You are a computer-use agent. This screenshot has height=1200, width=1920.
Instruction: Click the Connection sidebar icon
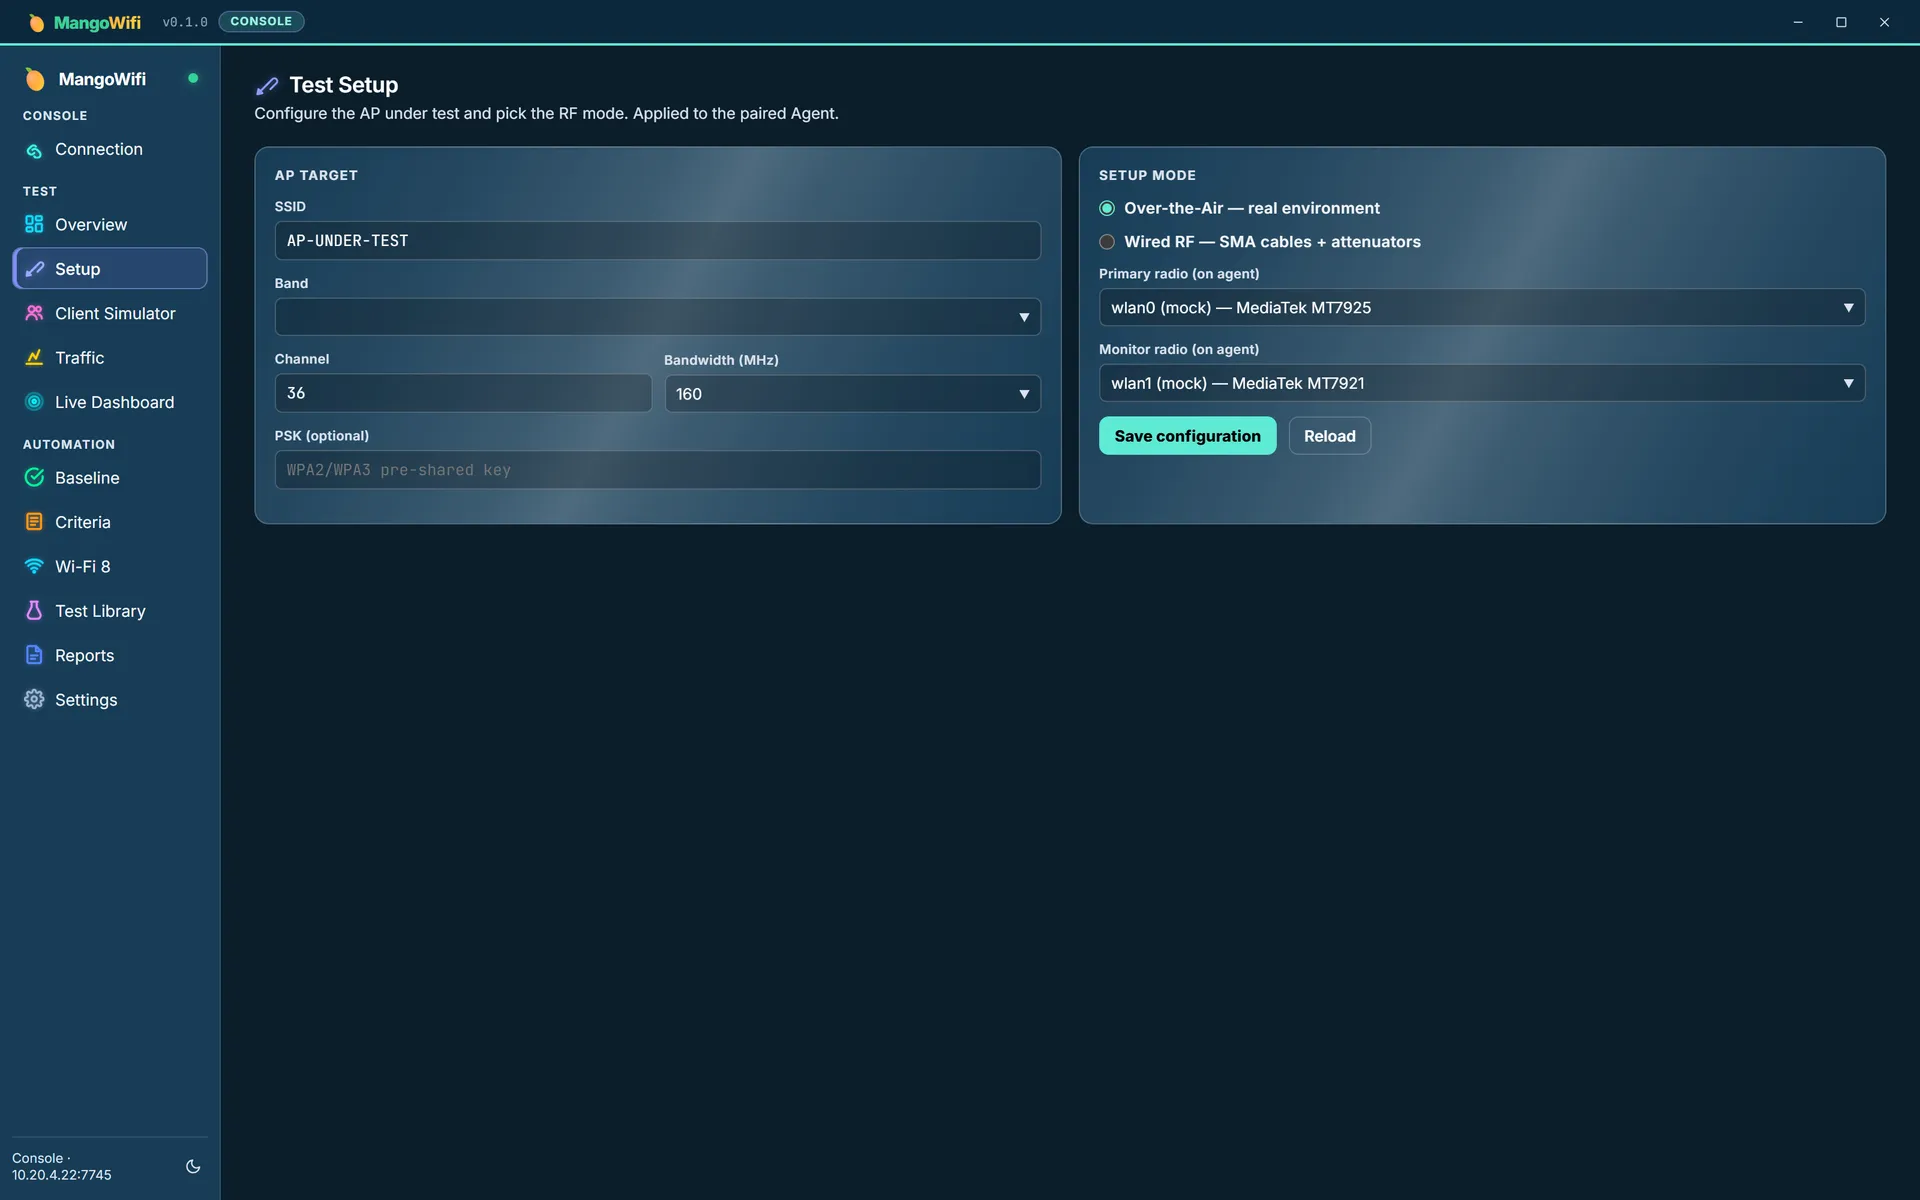tap(34, 150)
